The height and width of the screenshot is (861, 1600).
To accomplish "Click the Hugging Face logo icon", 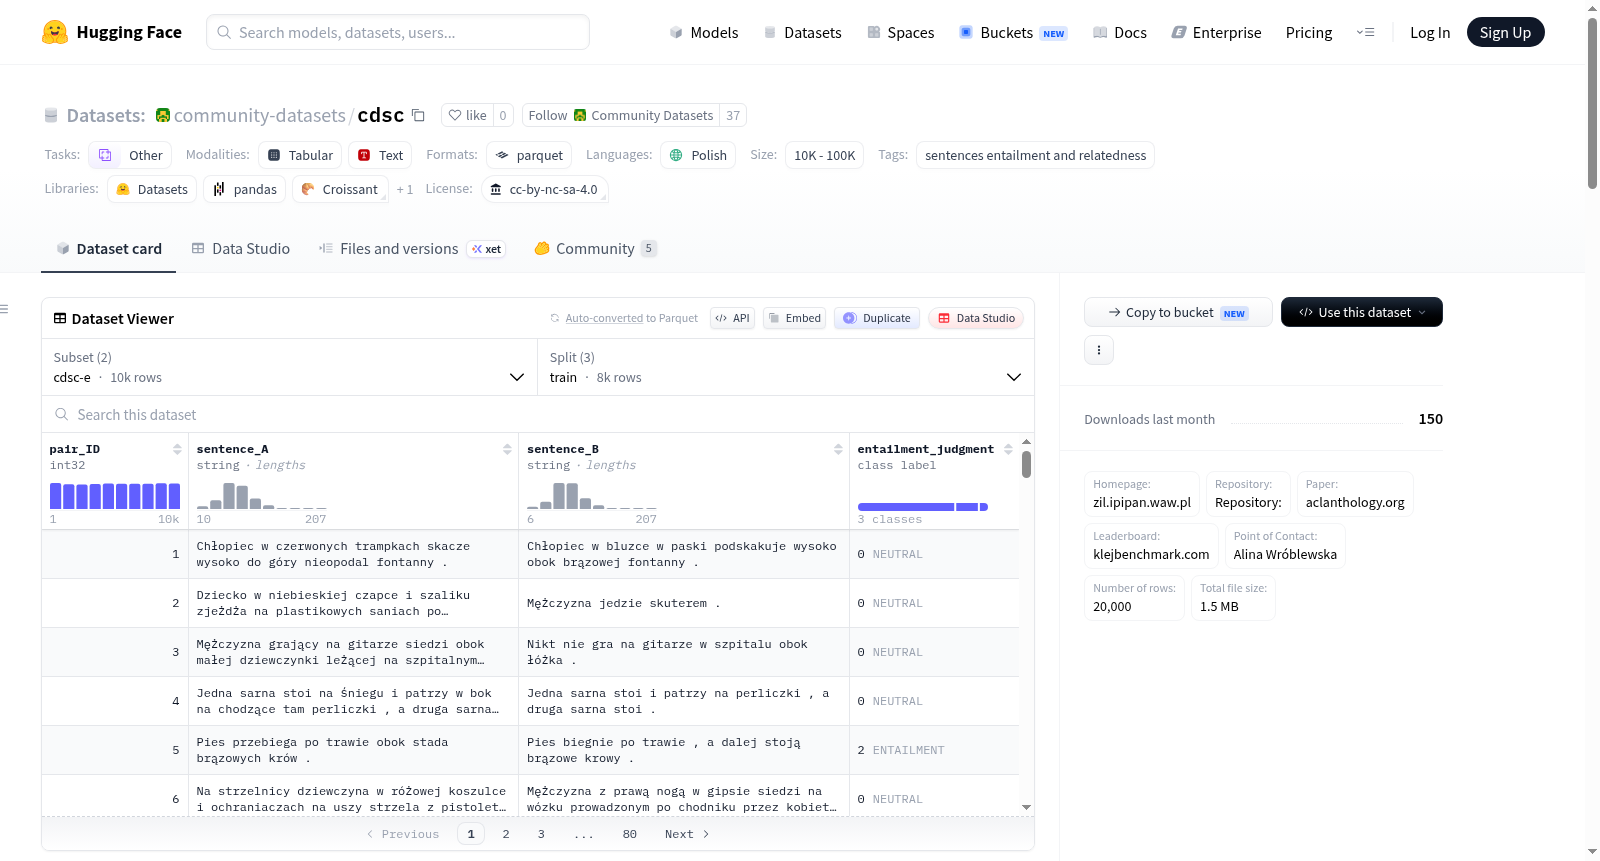I will (55, 32).
